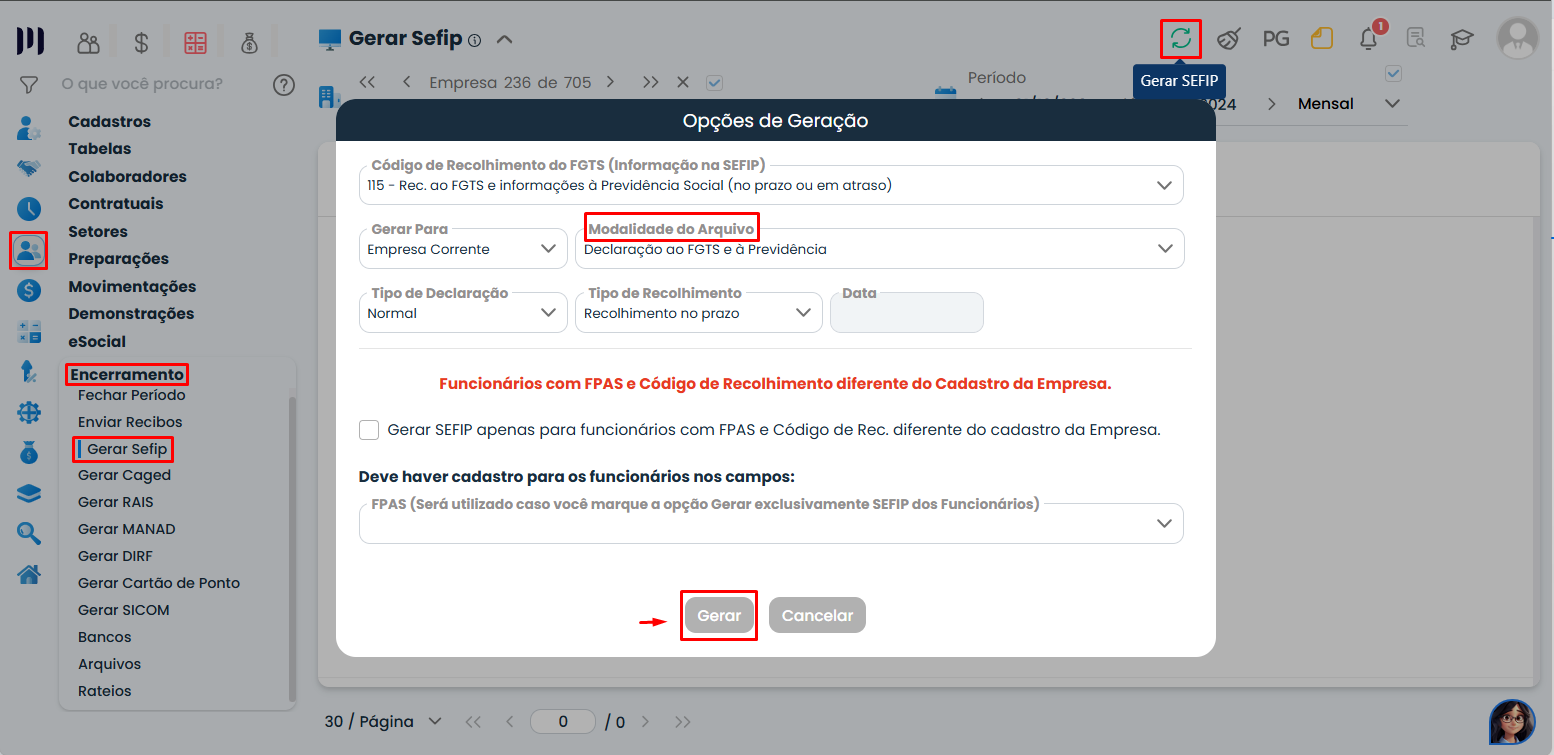Open the clock sidebar icon
This screenshot has height=755, width=1554.
point(29,208)
